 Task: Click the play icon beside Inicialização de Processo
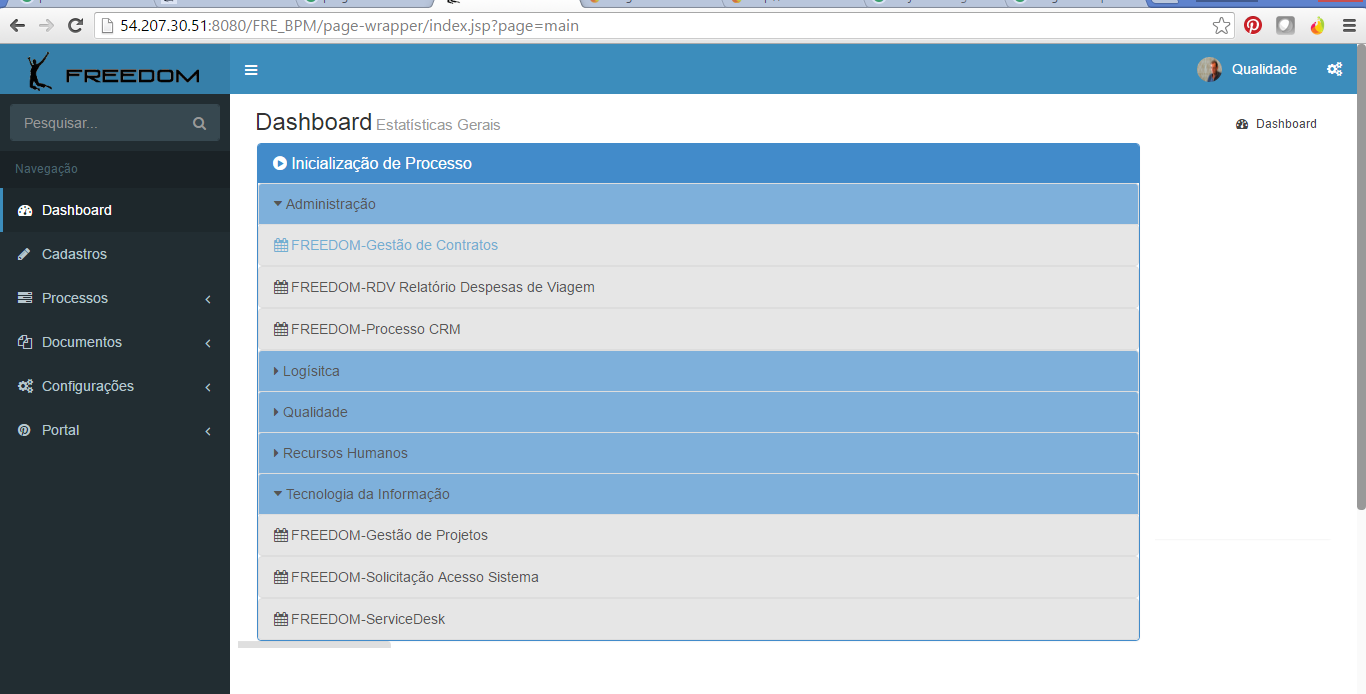pos(280,163)
